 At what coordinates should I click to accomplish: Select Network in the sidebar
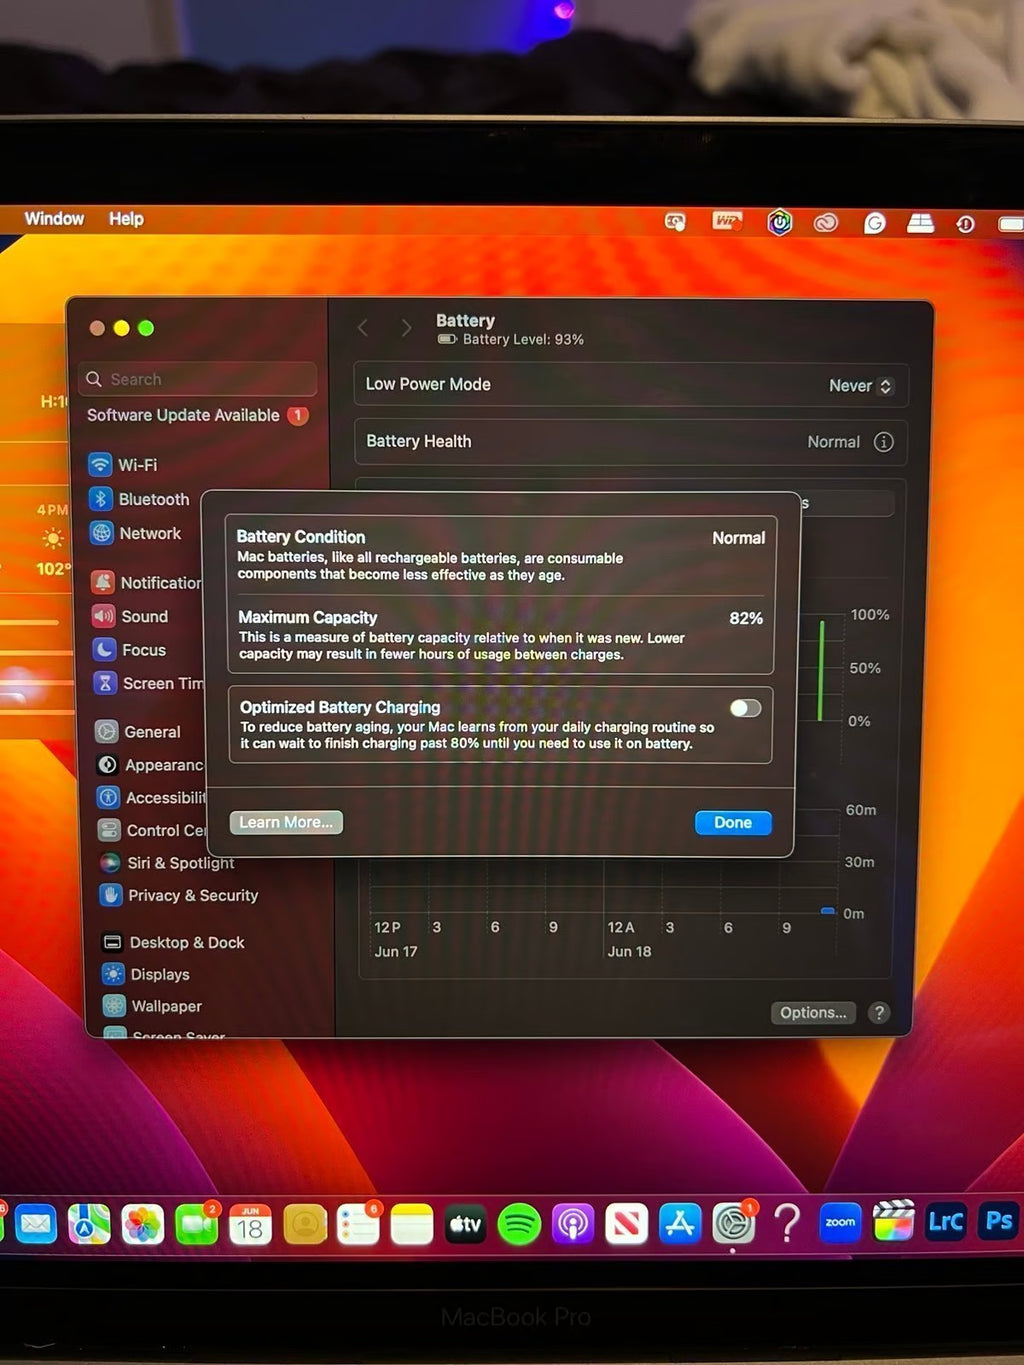149,534
